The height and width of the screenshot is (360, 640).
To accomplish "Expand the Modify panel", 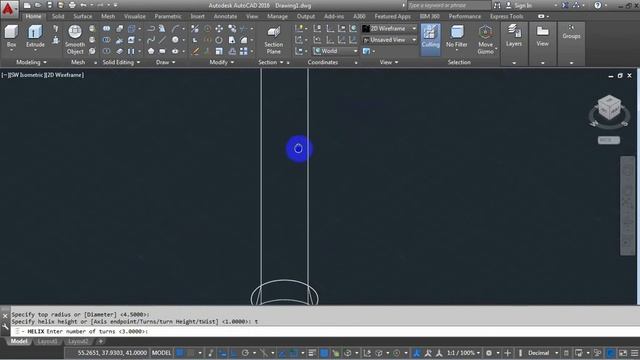I will coord(222,62).
